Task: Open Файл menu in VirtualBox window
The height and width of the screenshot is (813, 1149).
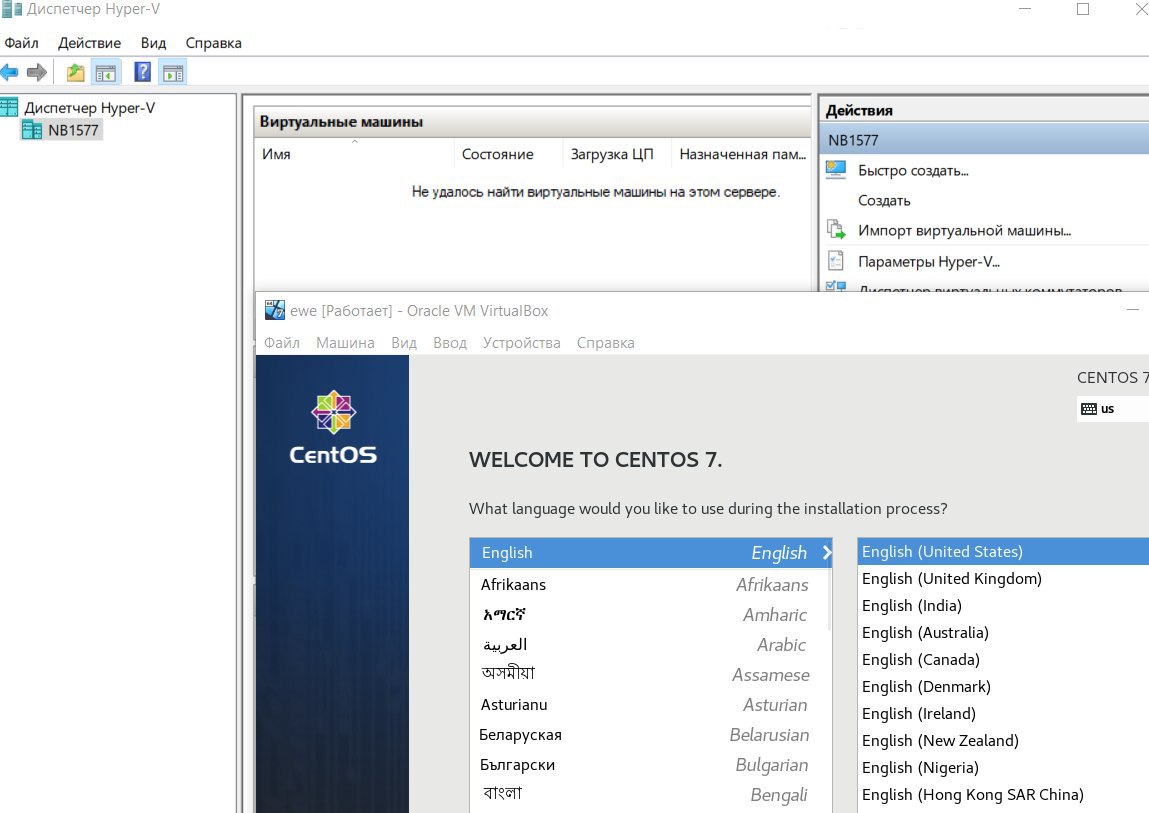Action: (281, 342)
